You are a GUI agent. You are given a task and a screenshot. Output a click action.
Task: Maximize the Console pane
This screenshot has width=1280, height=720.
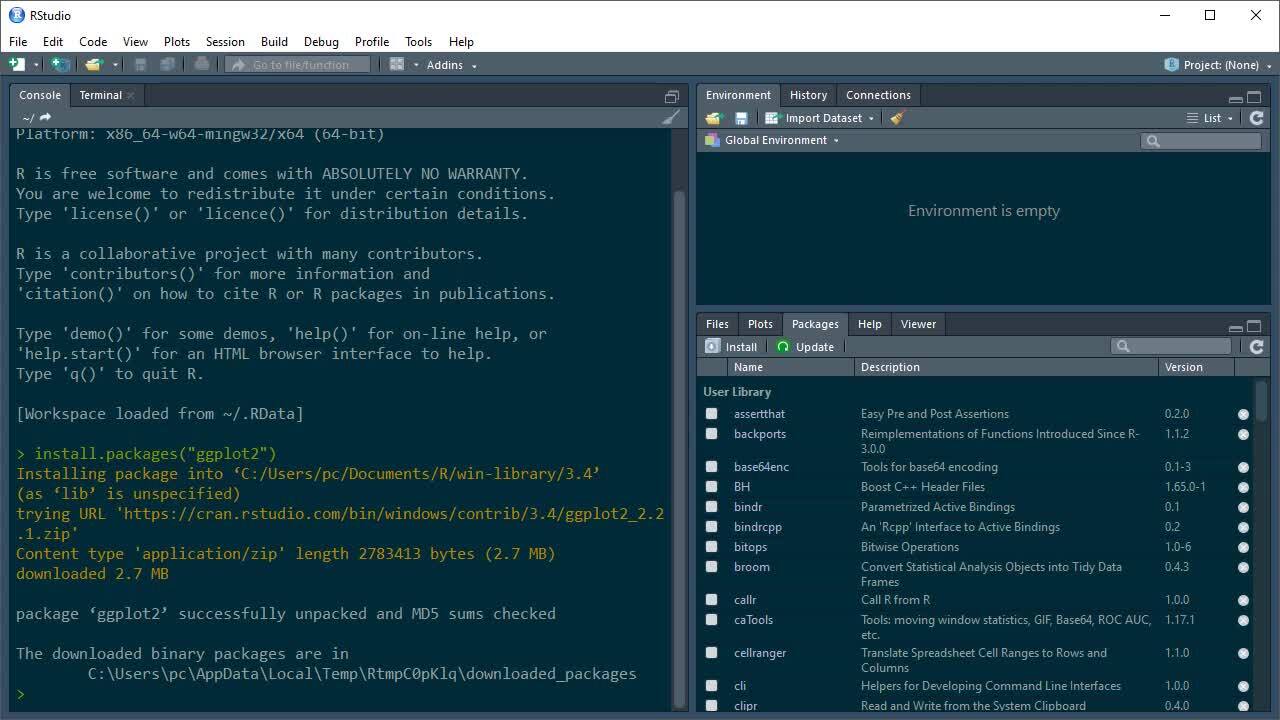pyautogui.click(x=672, y=97)
